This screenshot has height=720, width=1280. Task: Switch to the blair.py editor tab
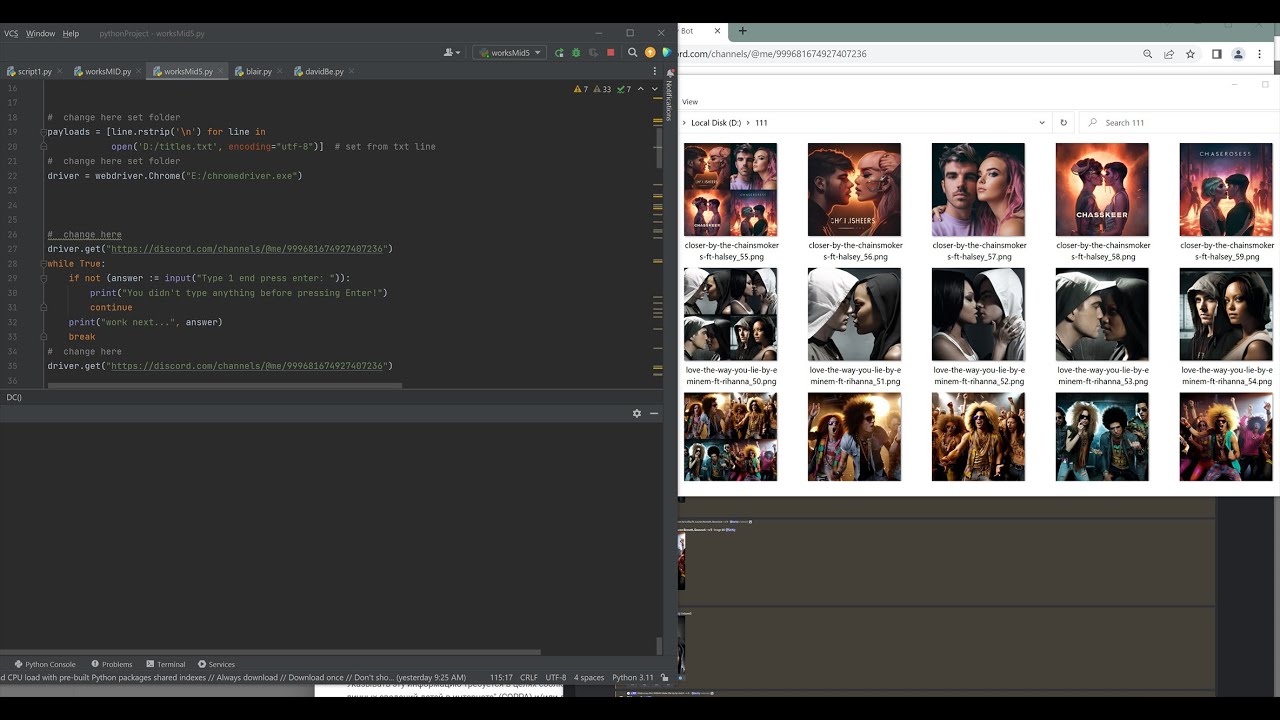[x=257, y=72]
